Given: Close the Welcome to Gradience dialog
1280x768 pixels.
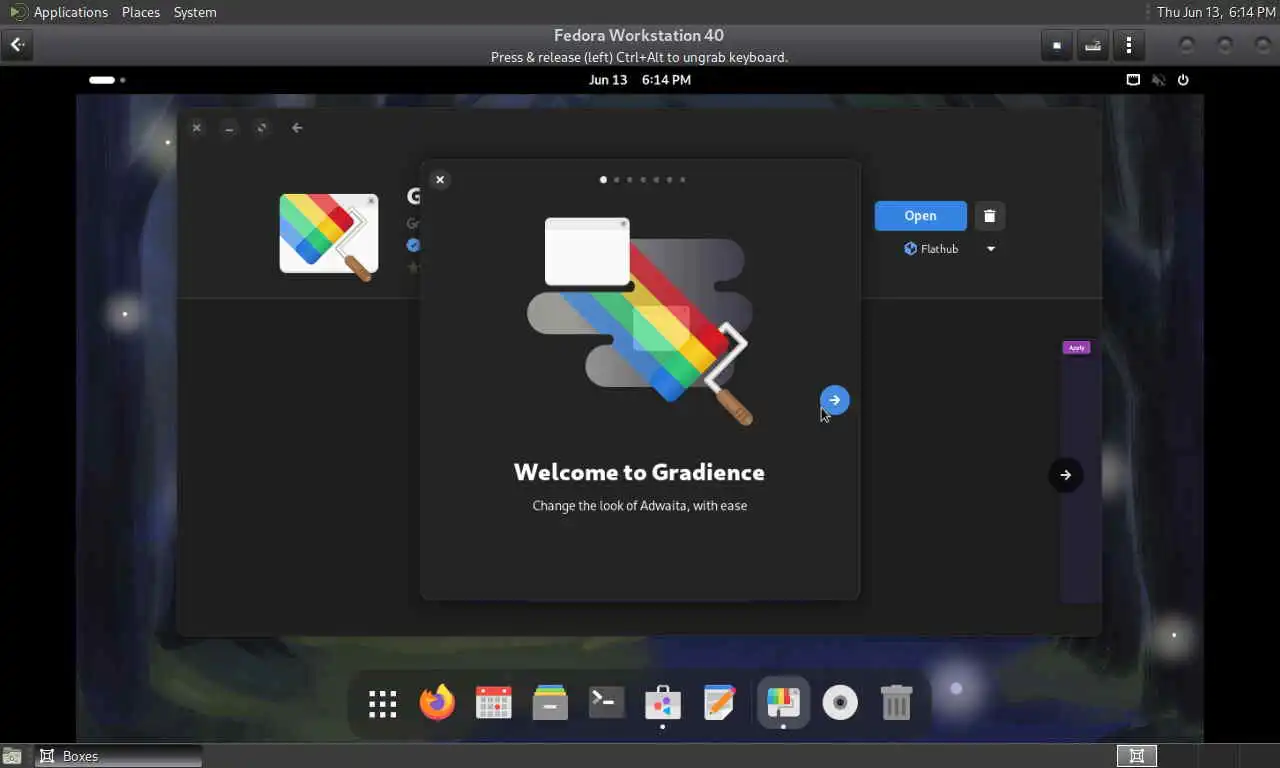Looking at the screenshot, I should [440, 180].
